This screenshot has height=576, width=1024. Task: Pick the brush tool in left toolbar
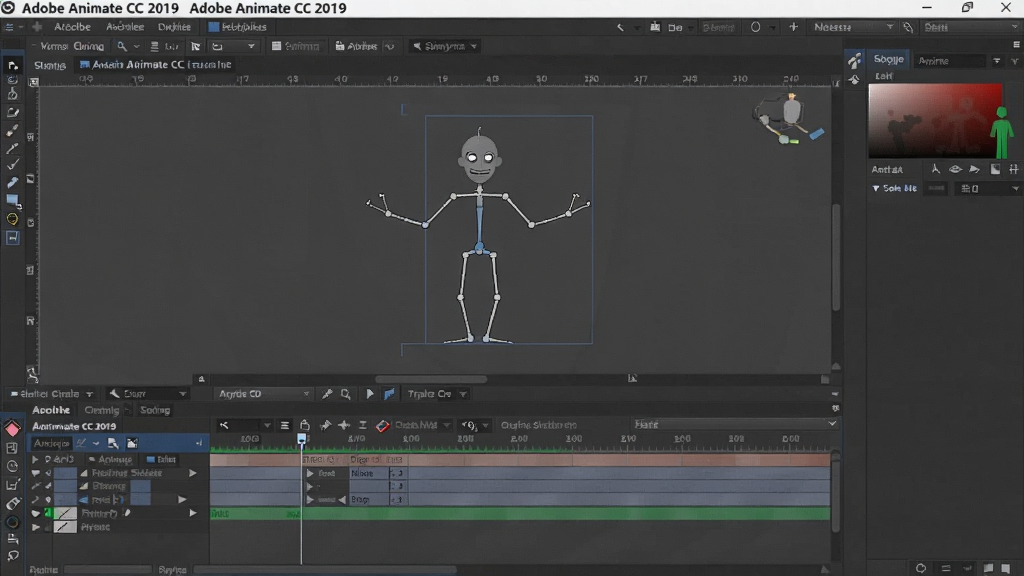[12, 131]
